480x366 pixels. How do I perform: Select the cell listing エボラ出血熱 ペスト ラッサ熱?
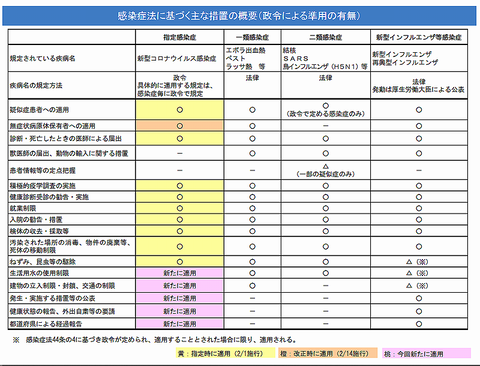pyautogui.click(x=252, y=58)
